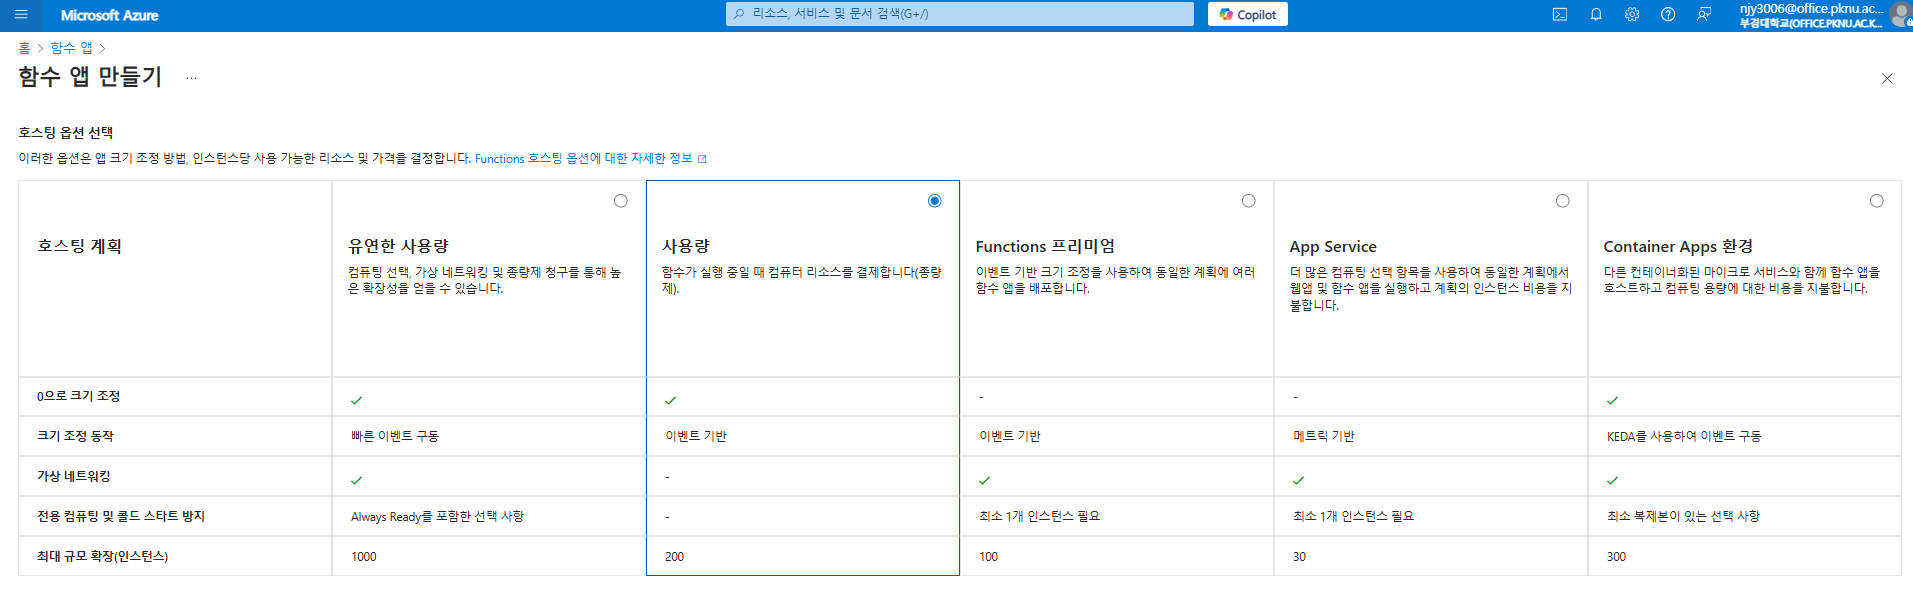Click the 빠른 이벤트 구동 cell
1913x605 pixels.
point(395,436)
